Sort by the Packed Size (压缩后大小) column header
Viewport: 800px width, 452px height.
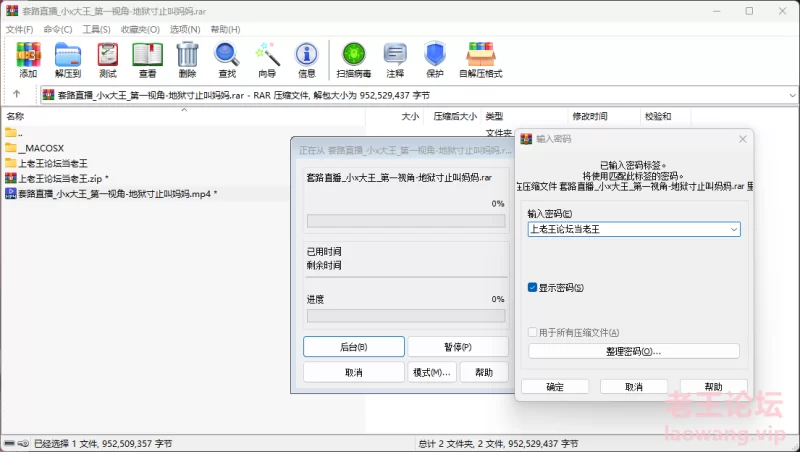pyautogui.click(x=455, y=116)
